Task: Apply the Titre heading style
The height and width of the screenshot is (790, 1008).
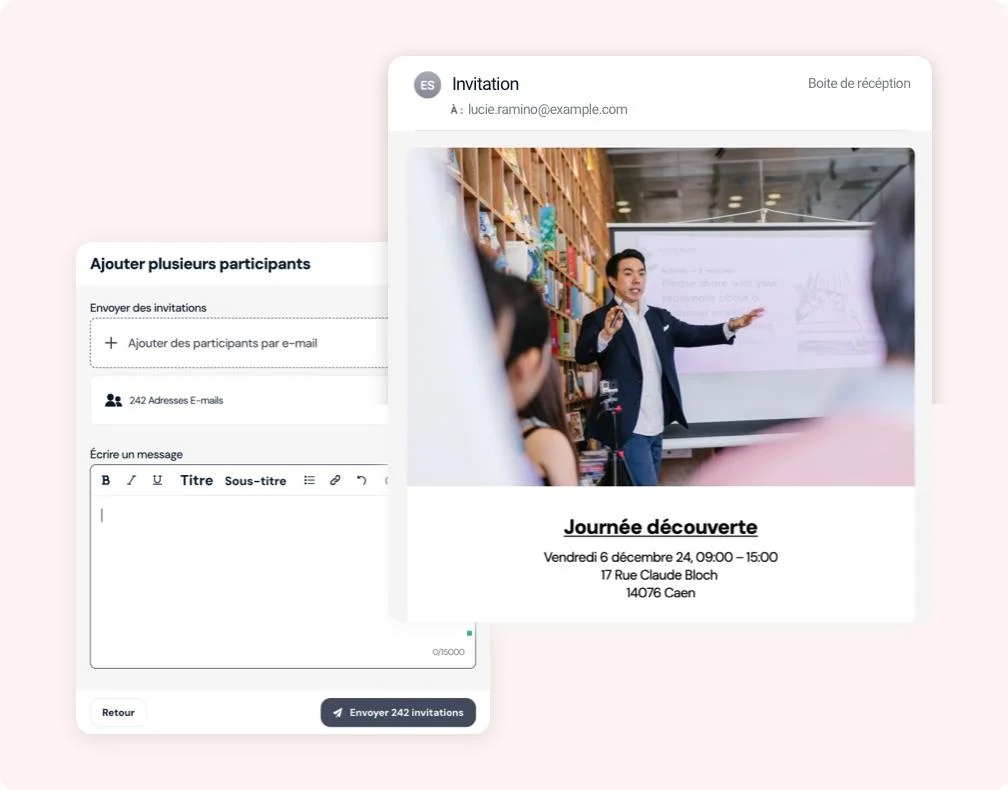Action: [x=196, y=481]
